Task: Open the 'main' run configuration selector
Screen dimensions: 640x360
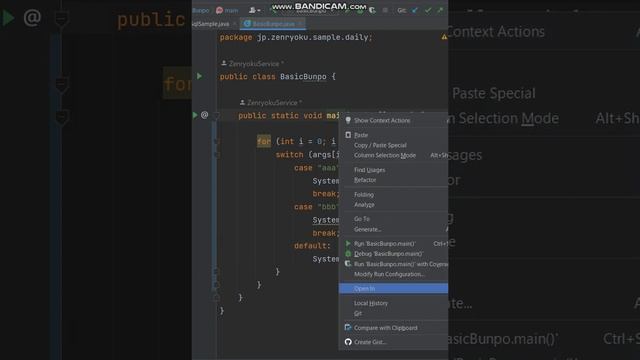Action: tap(227, 10)
